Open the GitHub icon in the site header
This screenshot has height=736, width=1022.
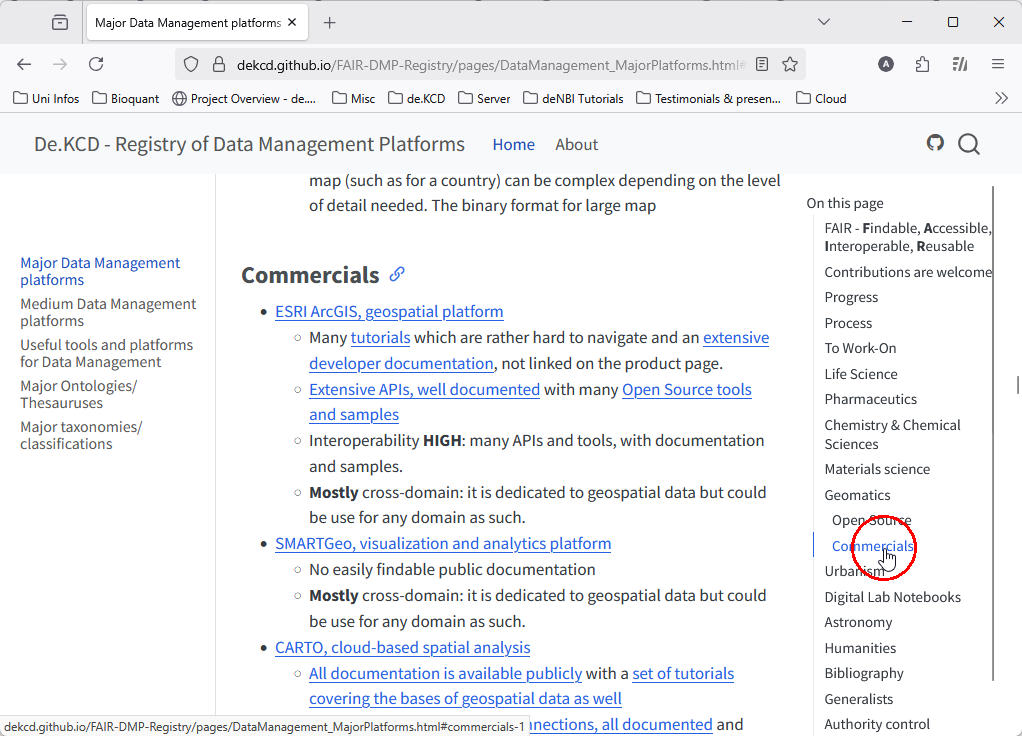[935, 143]
